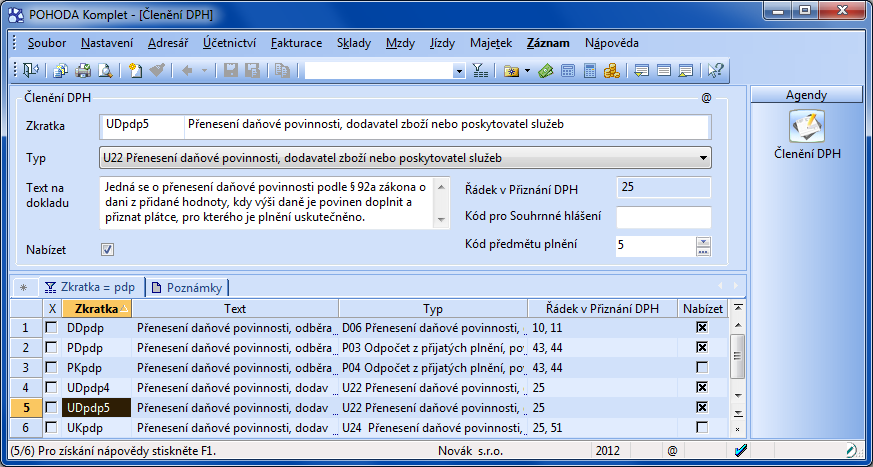
Task: Check the X box for UDpdp4 row
Action: (51, 387)
